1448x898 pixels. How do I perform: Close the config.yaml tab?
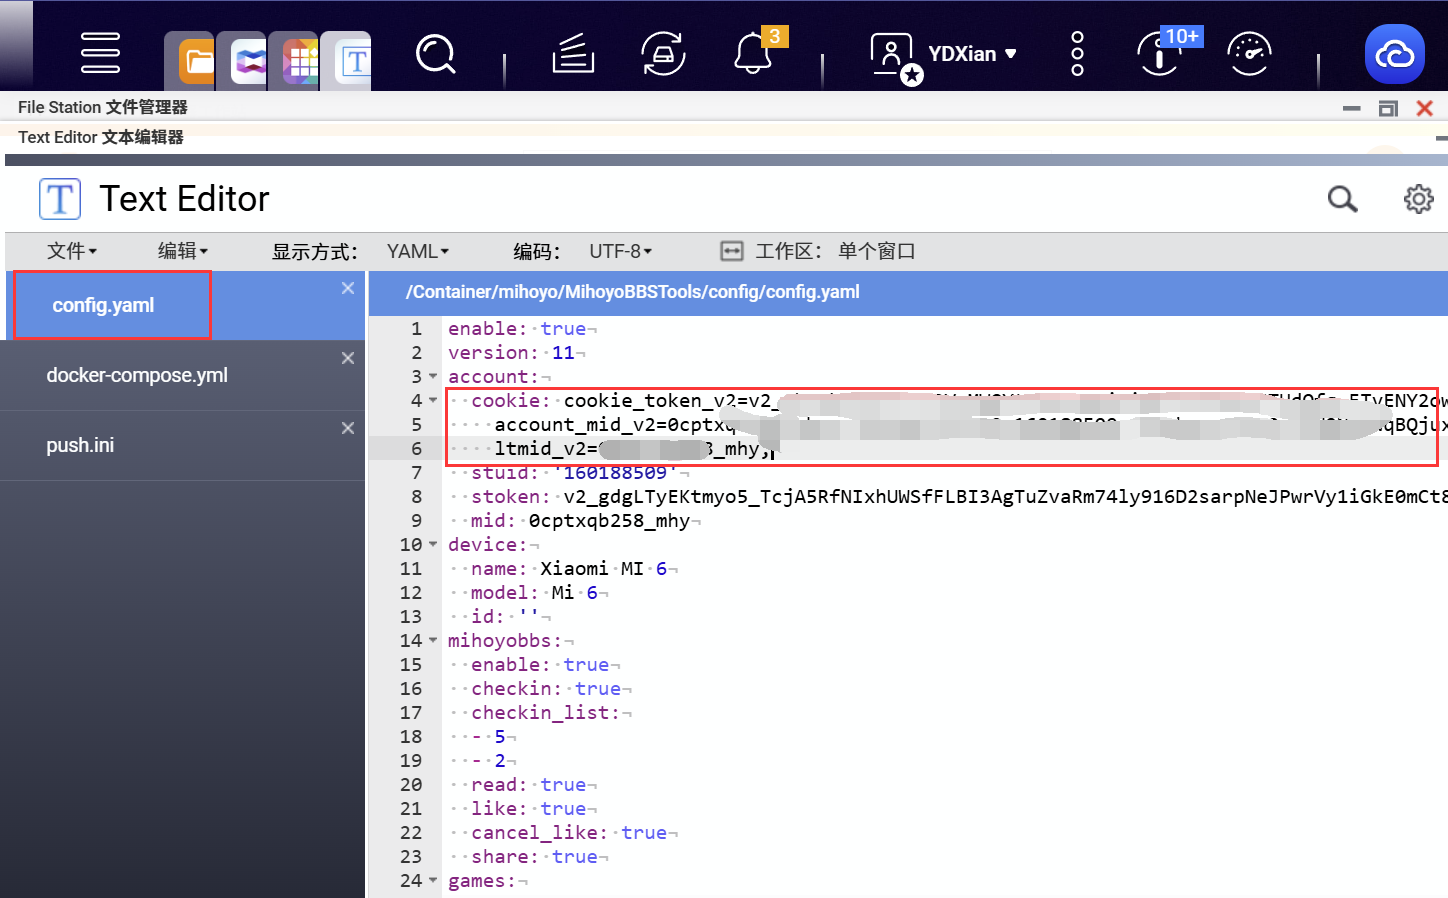coord(348,288)
